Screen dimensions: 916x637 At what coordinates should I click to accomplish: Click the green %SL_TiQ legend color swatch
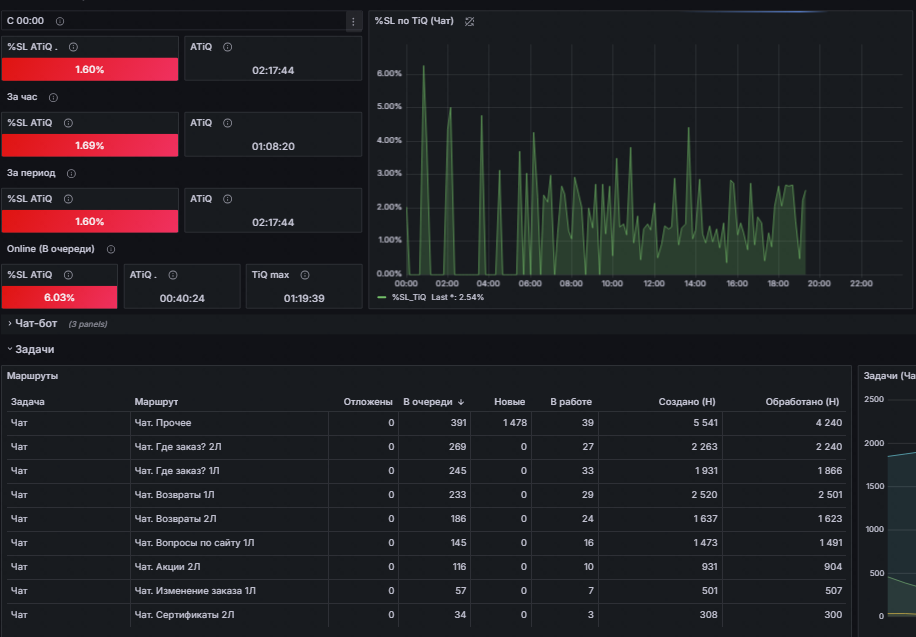pyautogui.click(x=382, y=297)
